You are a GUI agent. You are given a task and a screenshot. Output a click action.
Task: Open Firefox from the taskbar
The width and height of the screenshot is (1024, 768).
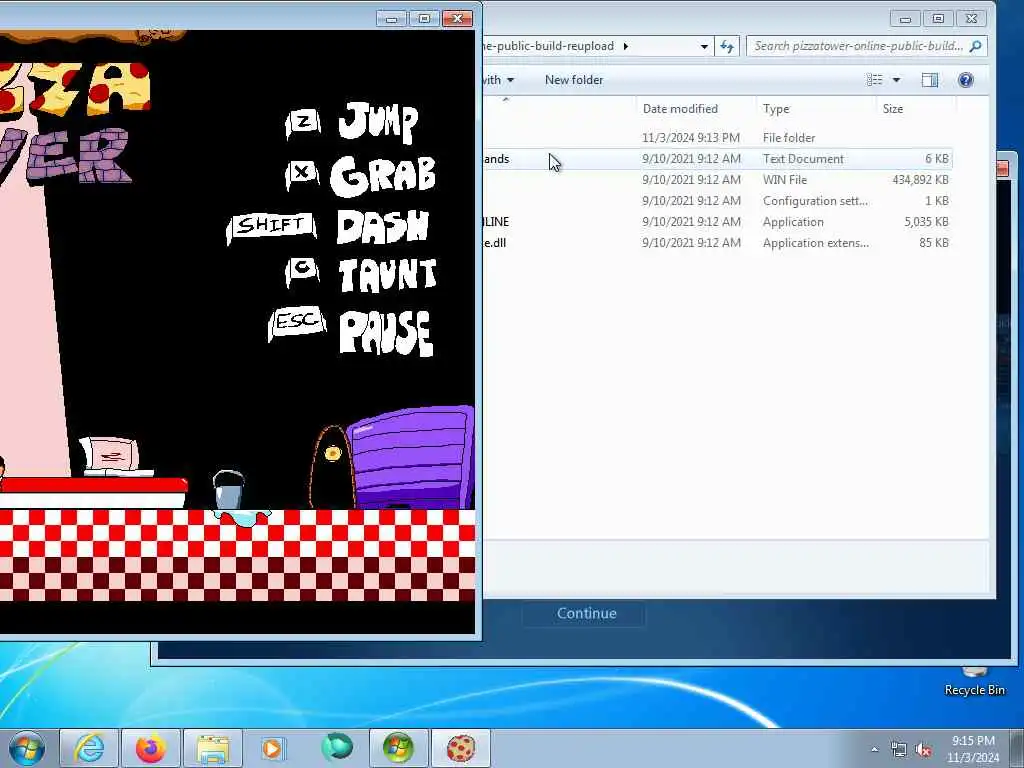pos(150,748)
